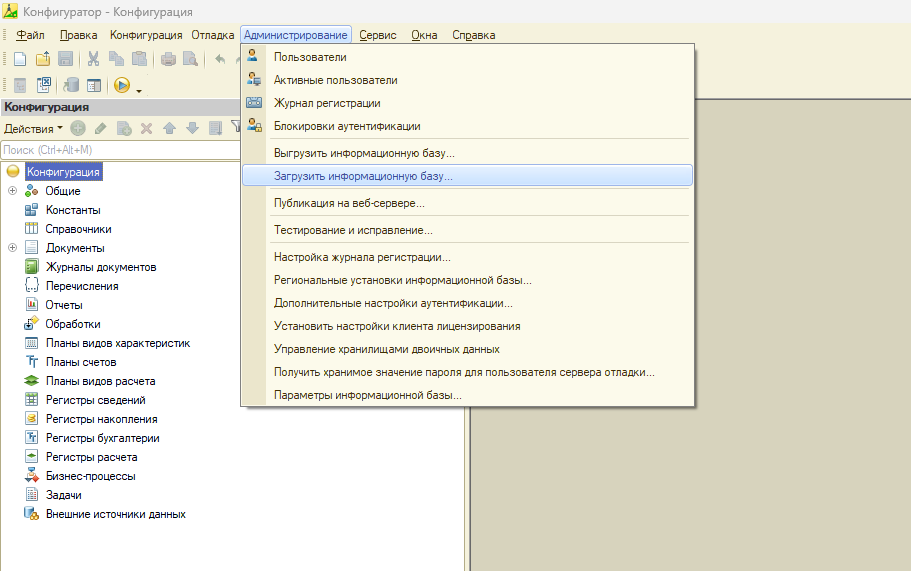Click the copy-add object icon in Configuration panel
This screenshot has width=911, height=571.
tap(124, 128)
